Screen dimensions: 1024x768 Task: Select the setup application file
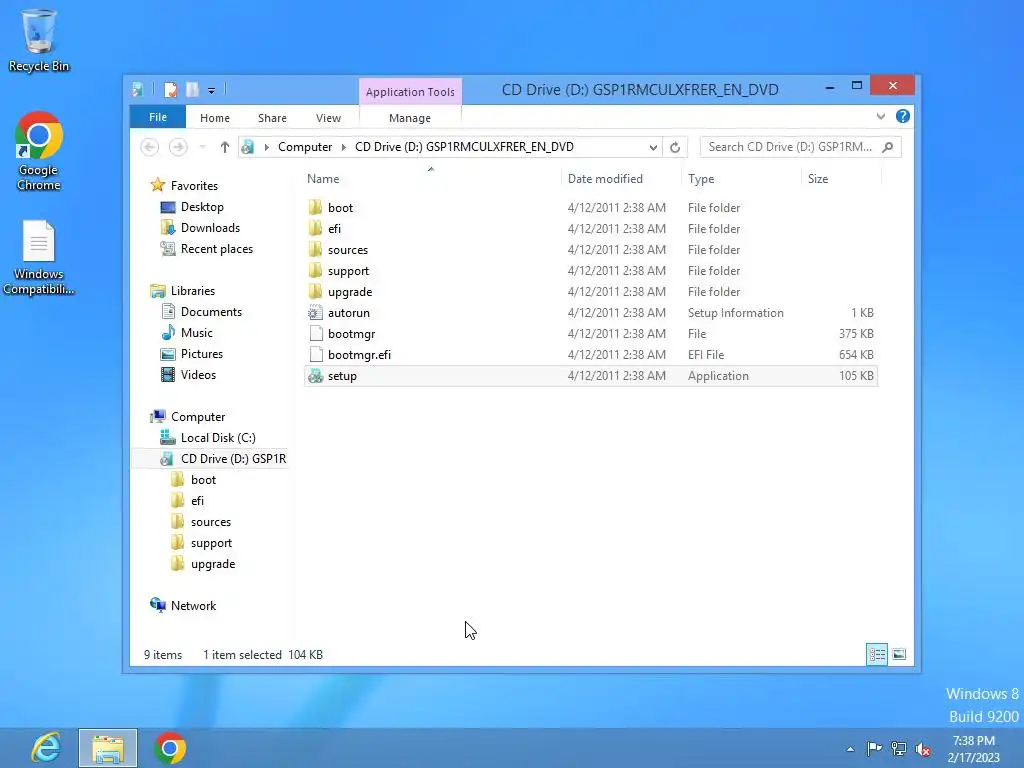(591, 376)
